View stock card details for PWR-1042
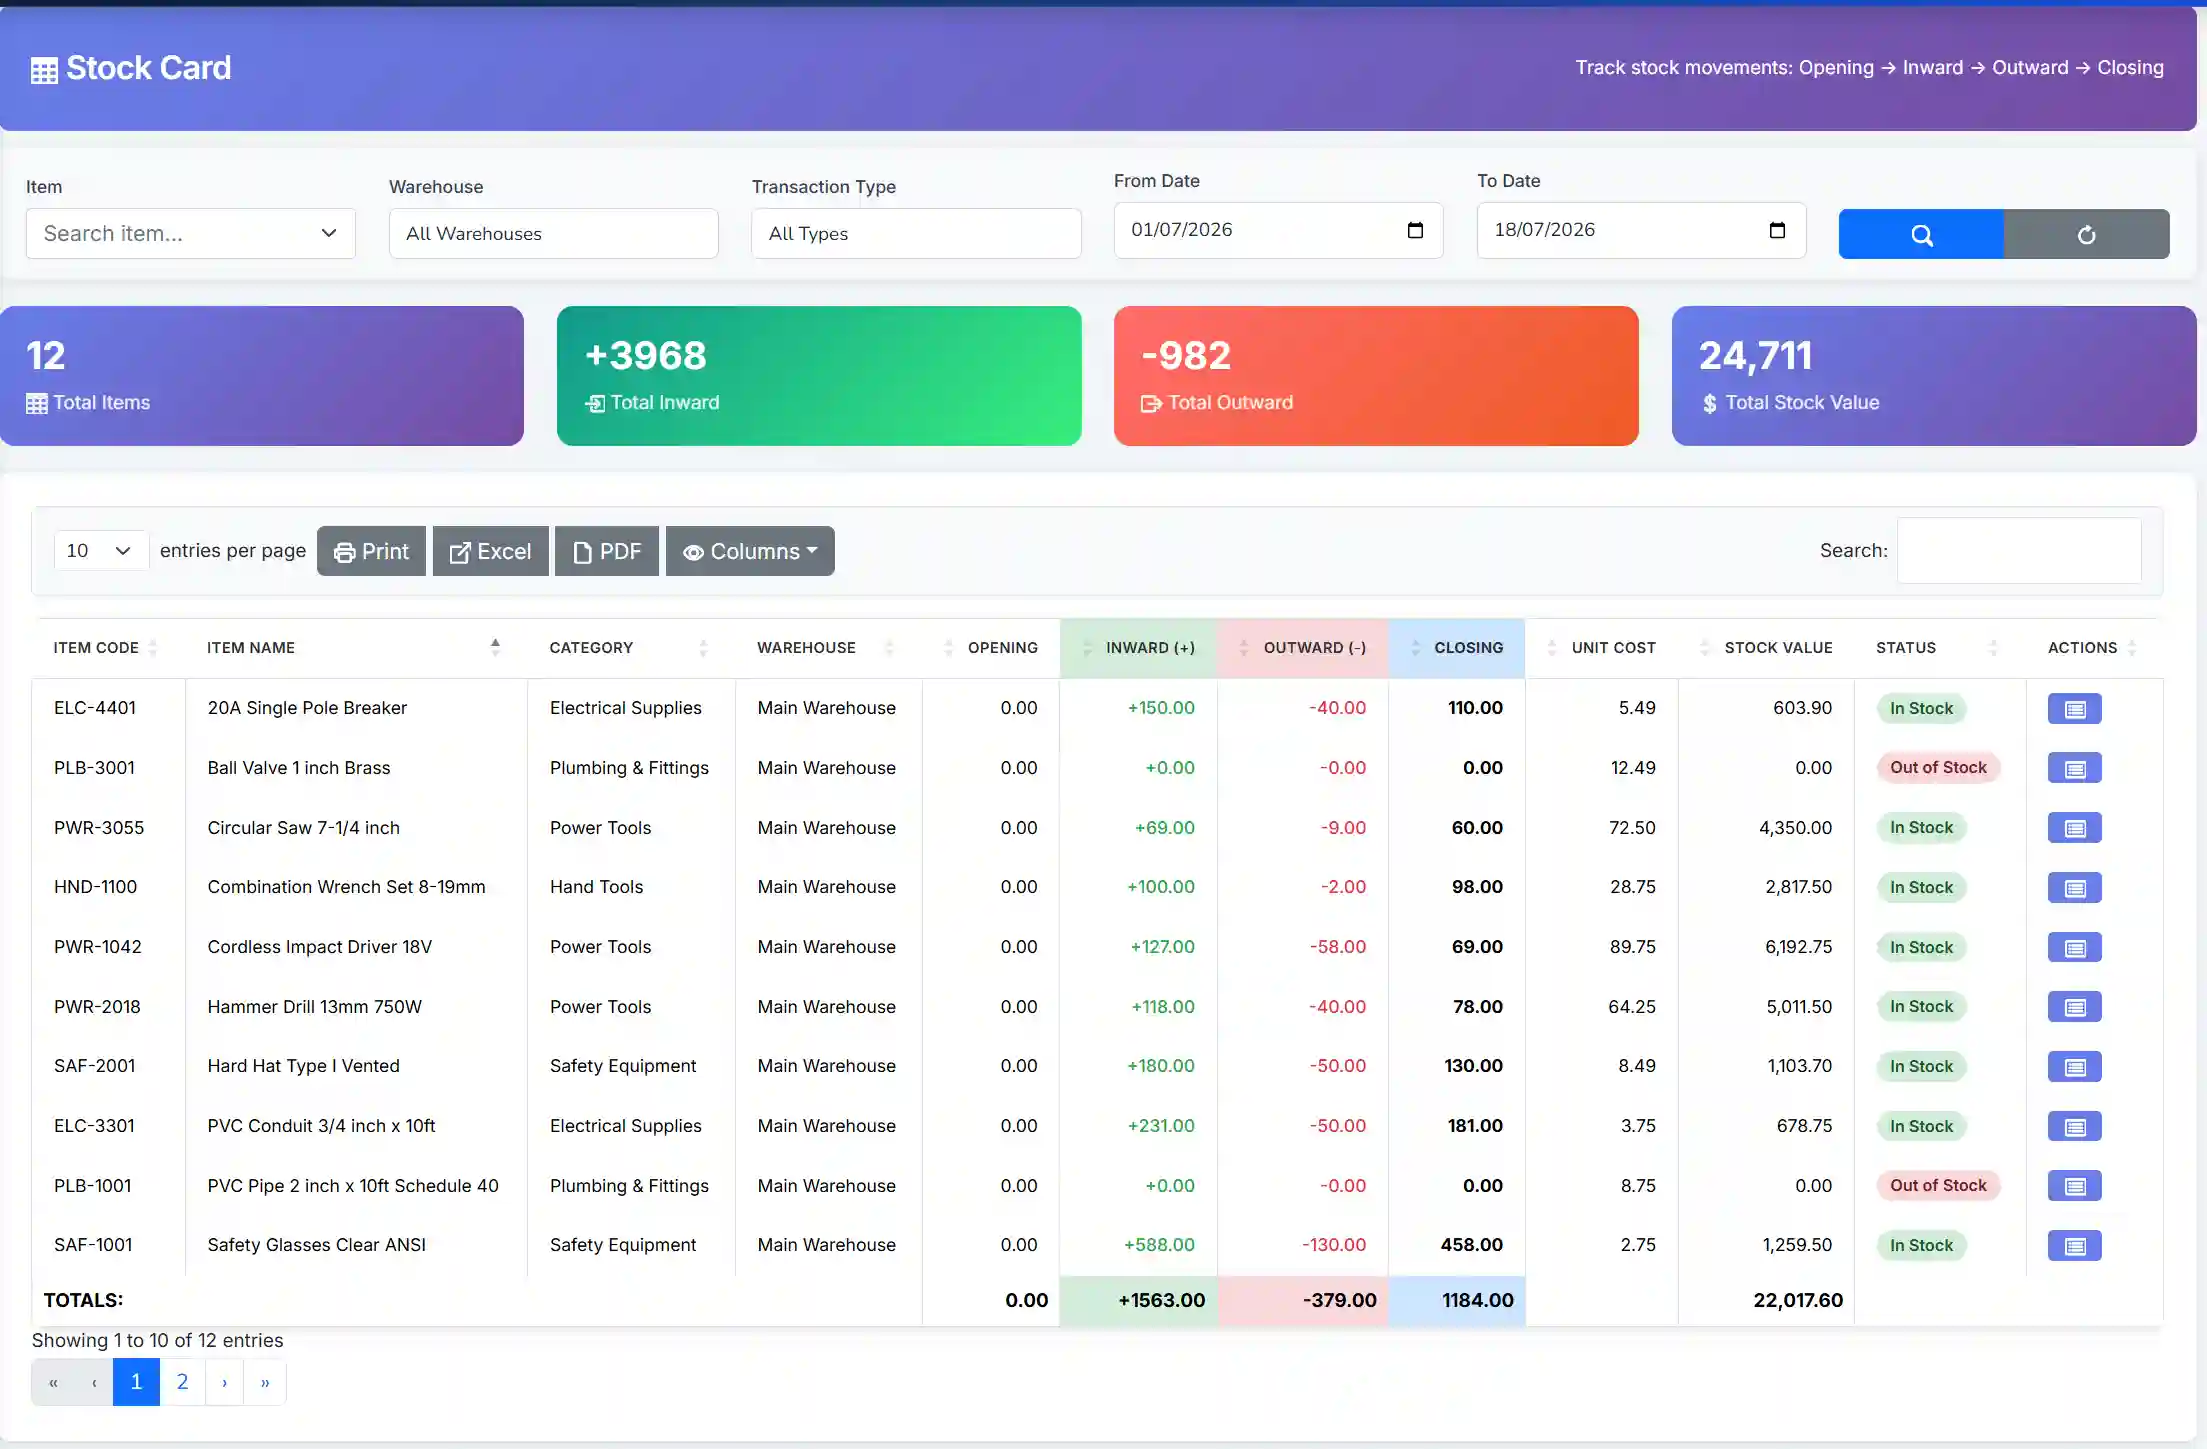This screenshot has width=2207, height=1449. click(x=2075, y=947)
